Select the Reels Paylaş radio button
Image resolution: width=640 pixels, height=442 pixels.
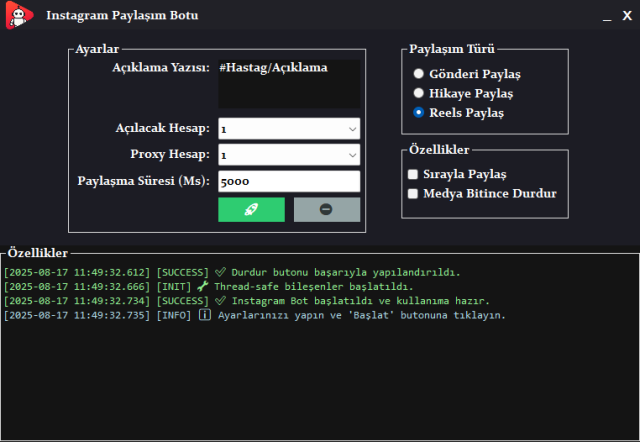click(x=419, y=113)
